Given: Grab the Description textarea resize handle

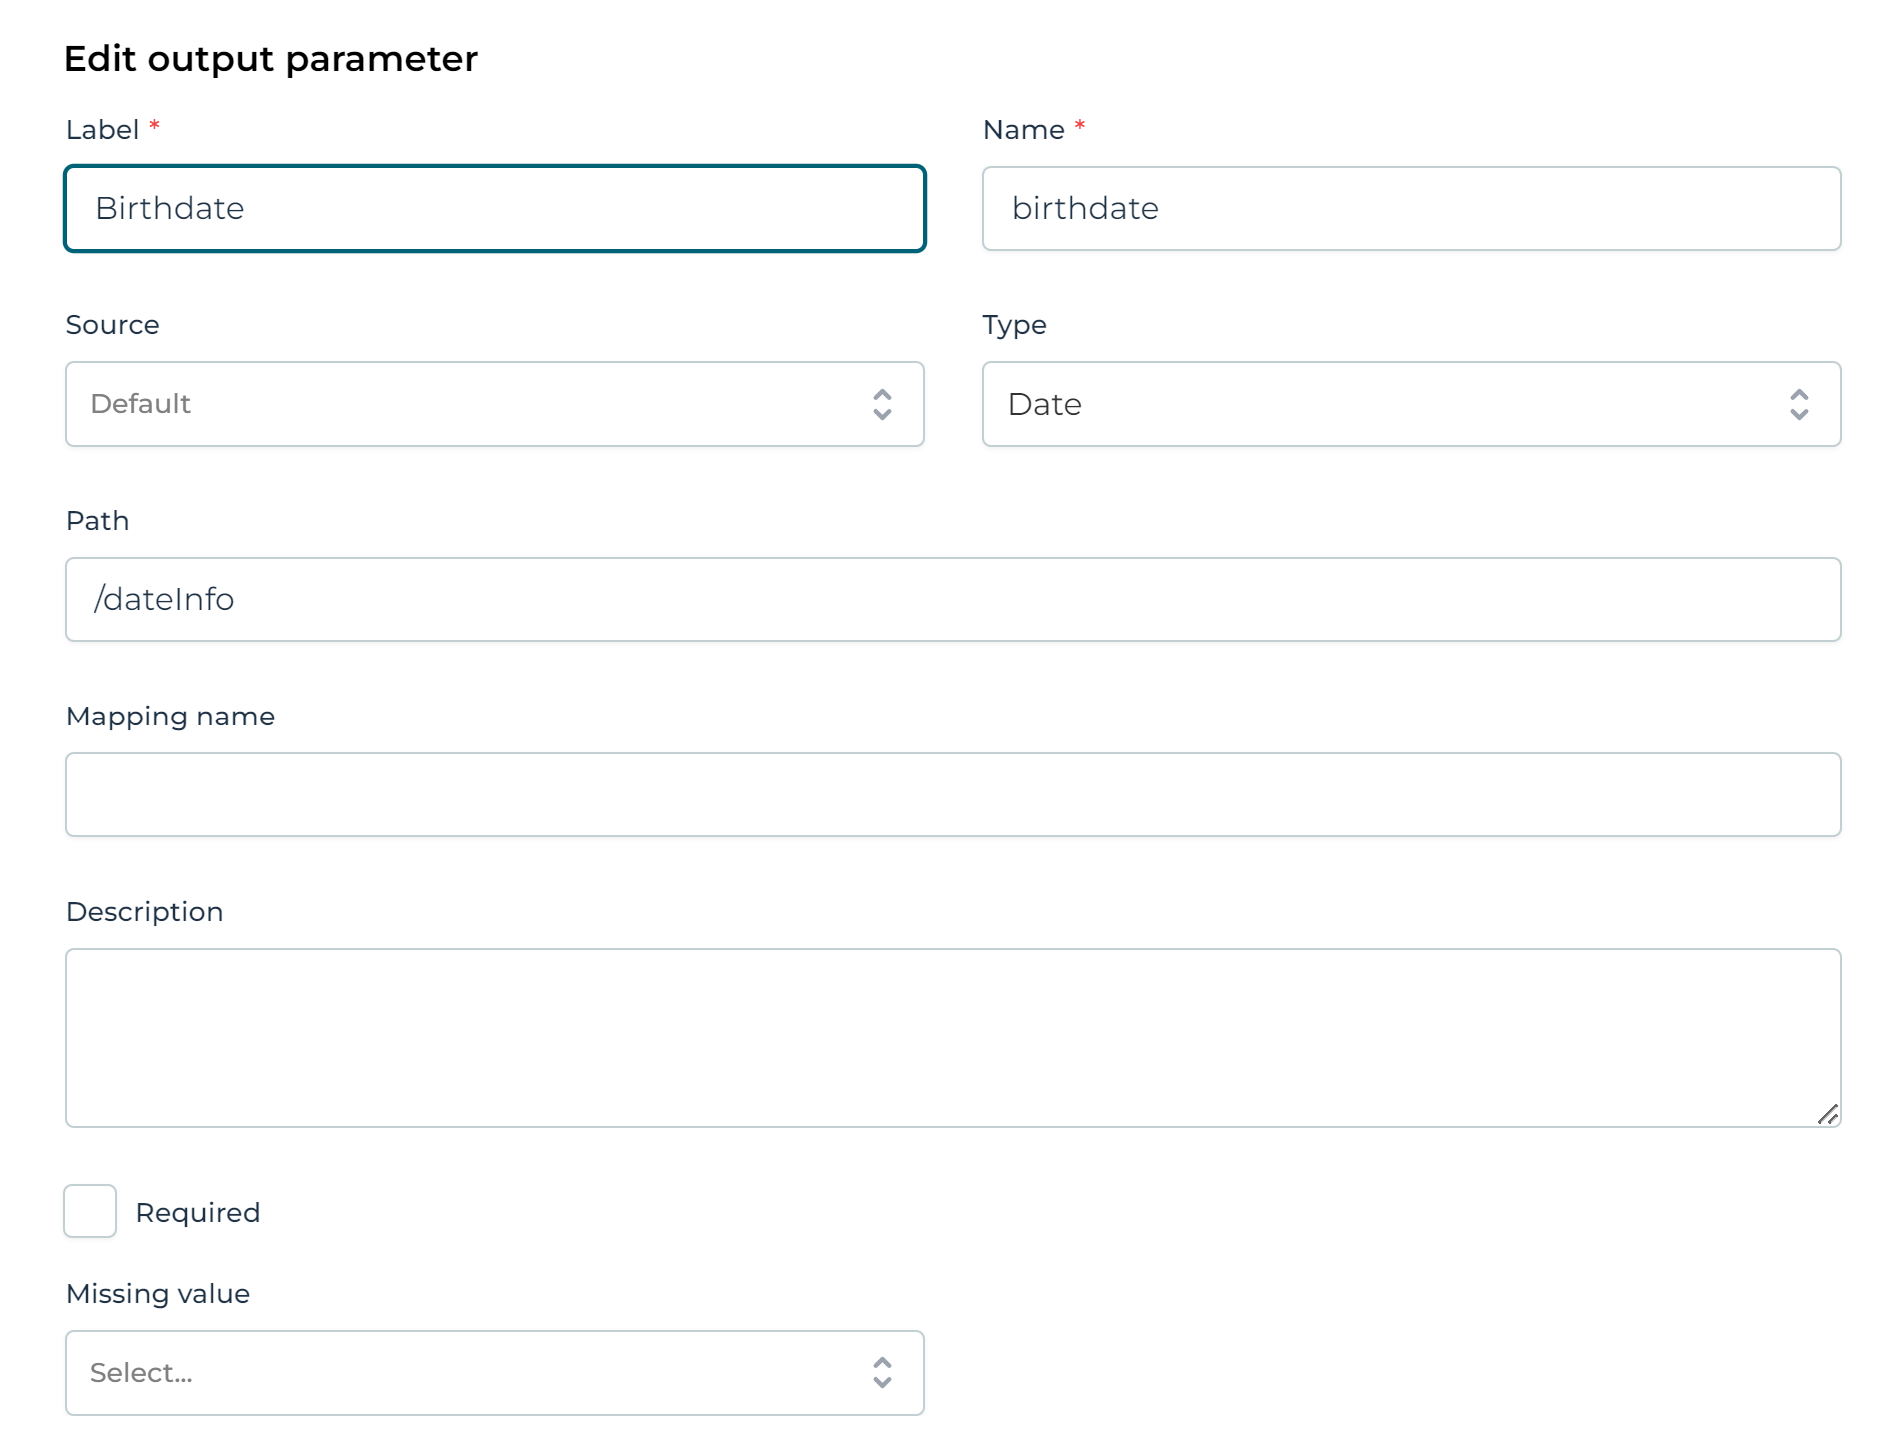Looking at the screenshot, I should (x=1827, y=1114).
